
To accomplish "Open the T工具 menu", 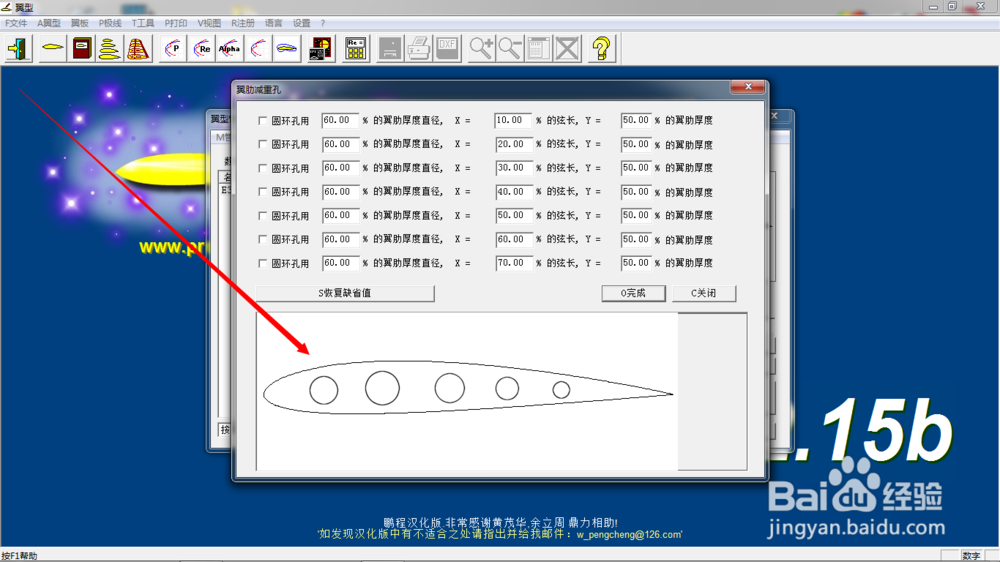I will [x=143, y=23].
